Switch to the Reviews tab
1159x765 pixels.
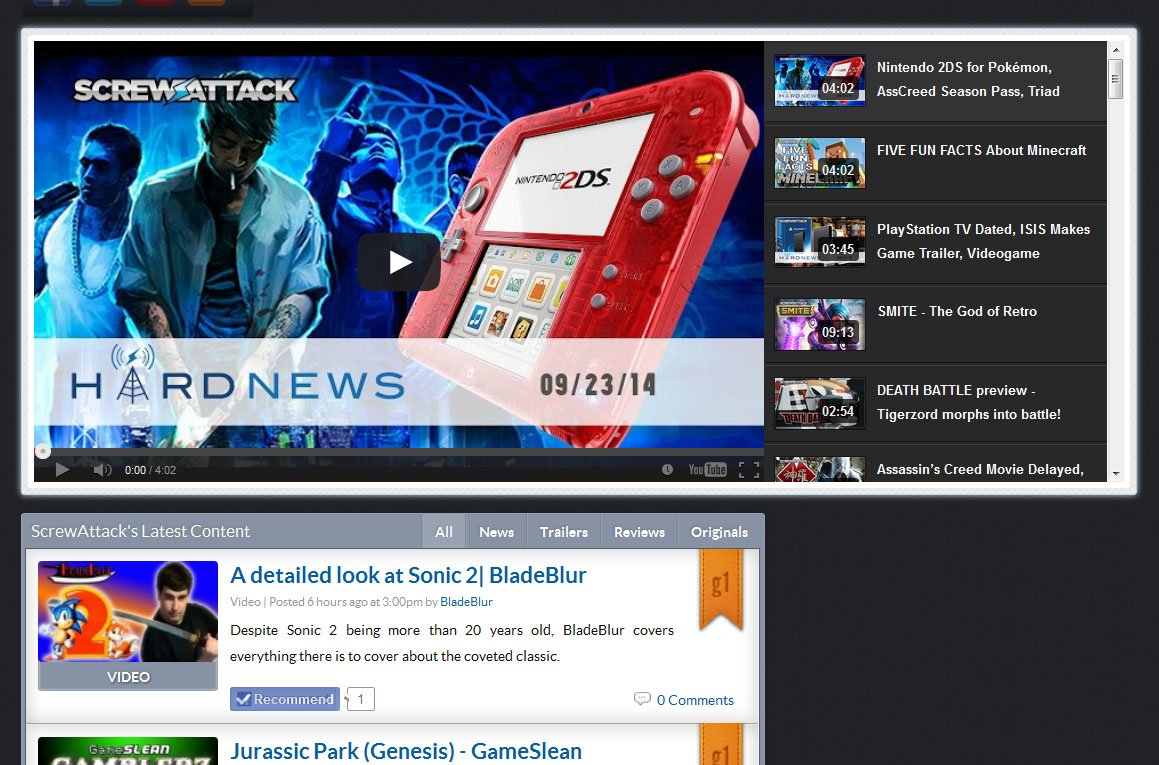point(639,531)
